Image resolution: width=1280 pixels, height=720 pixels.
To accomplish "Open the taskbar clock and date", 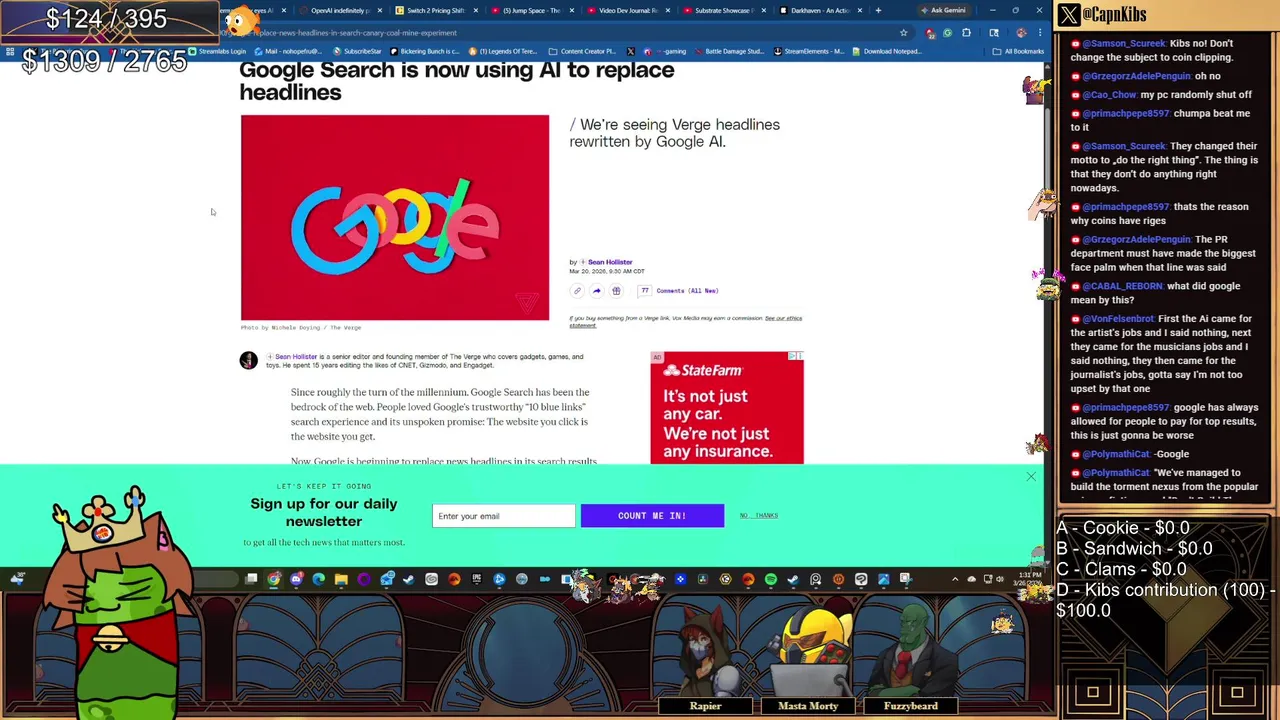I will (x=1029, y=579).
